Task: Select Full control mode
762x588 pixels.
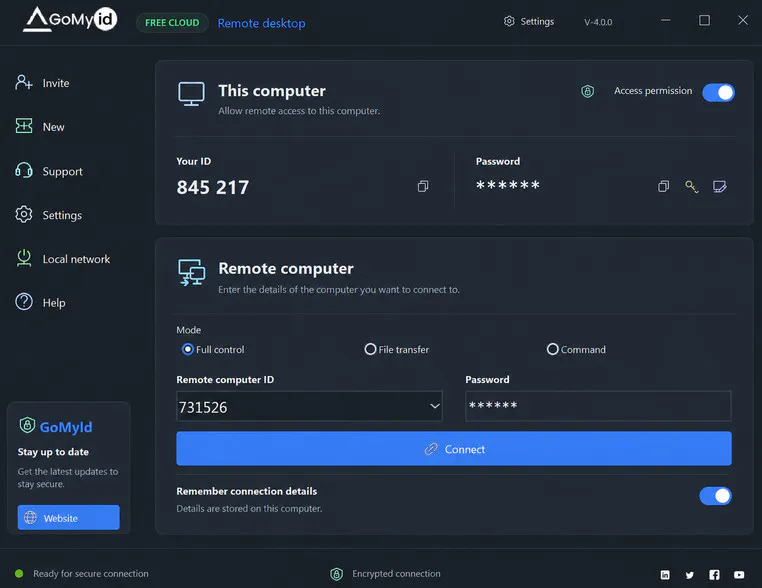Action: pyautogui.click(x=213, y=349)
